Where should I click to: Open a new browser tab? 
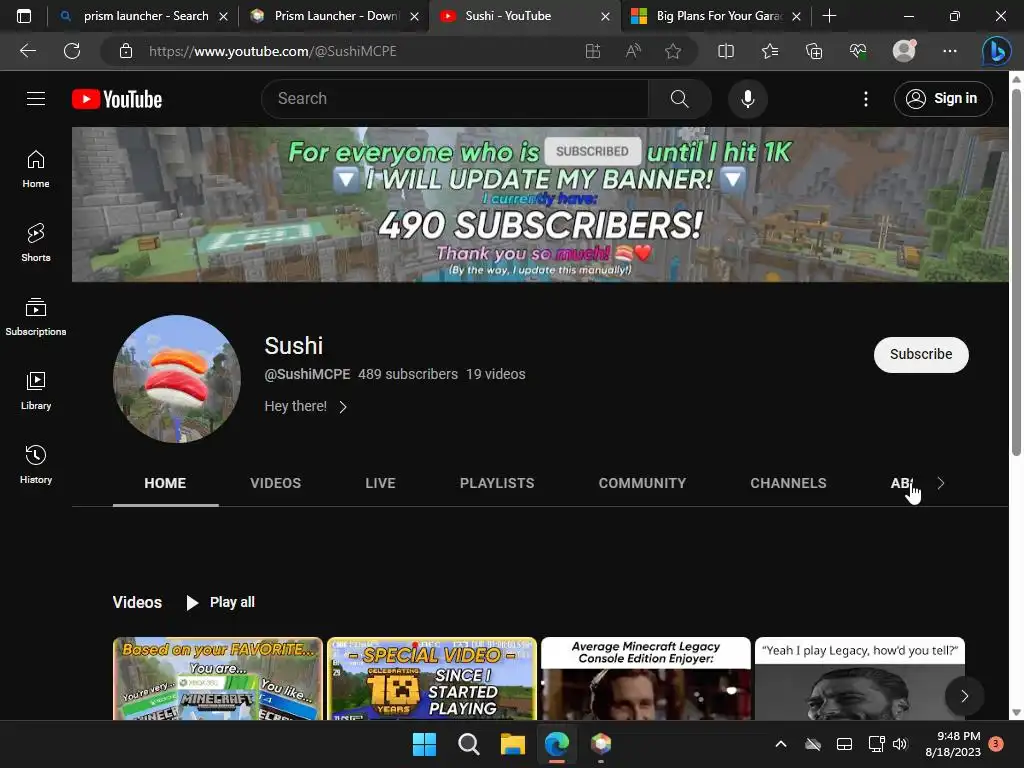(x=829, y=16)
